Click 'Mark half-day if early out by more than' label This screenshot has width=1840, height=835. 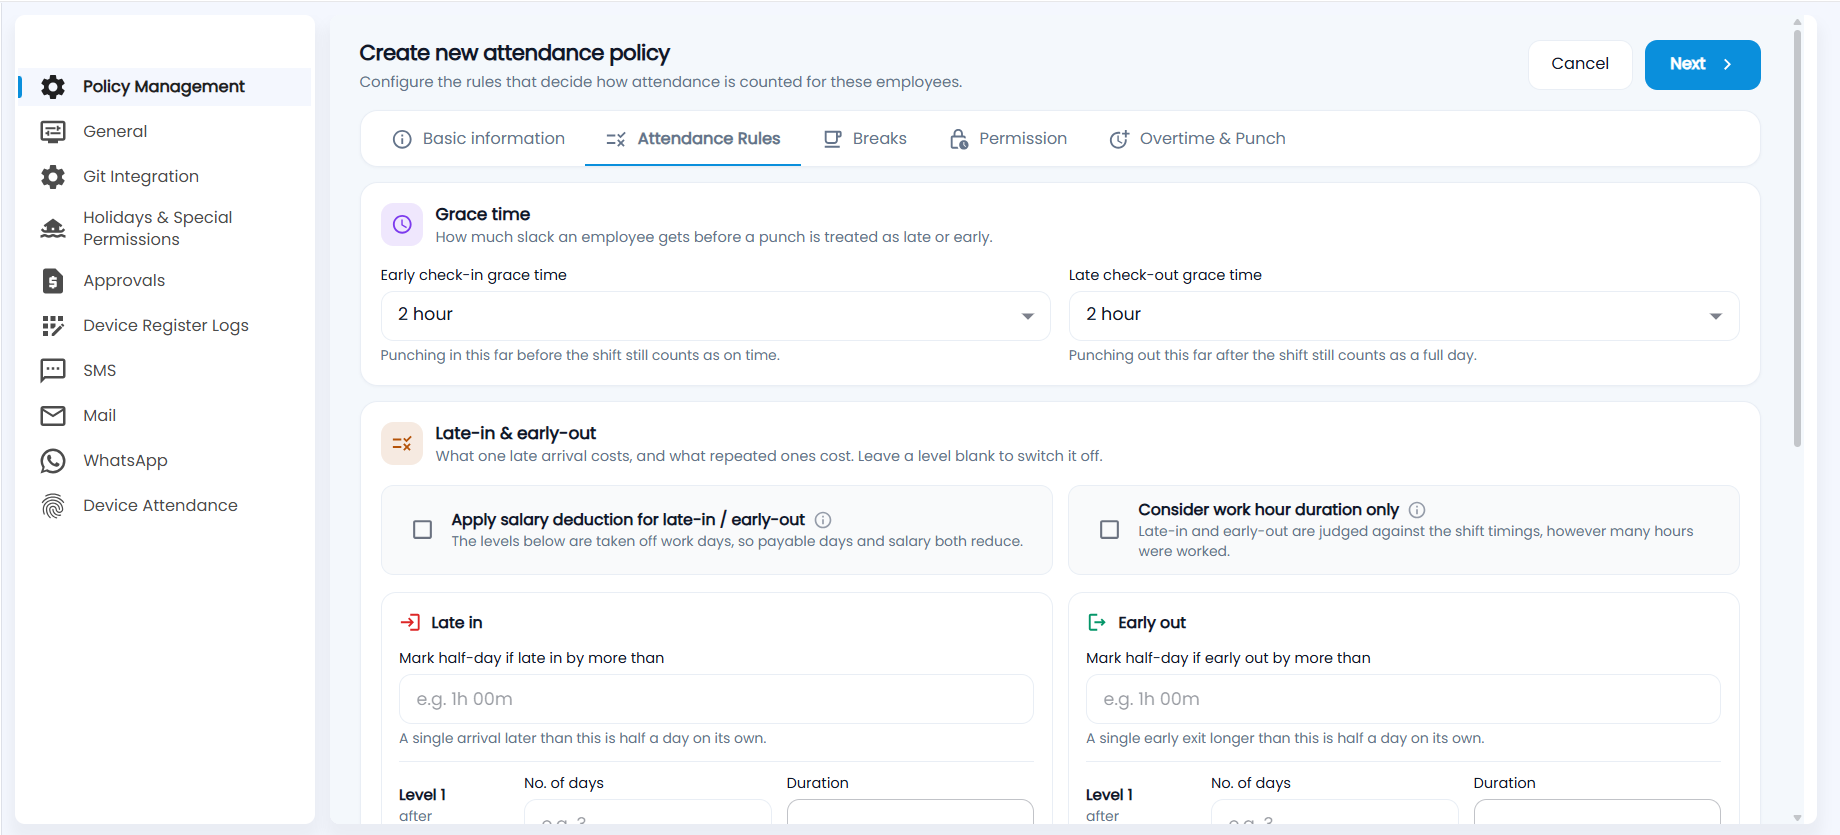1228,658
